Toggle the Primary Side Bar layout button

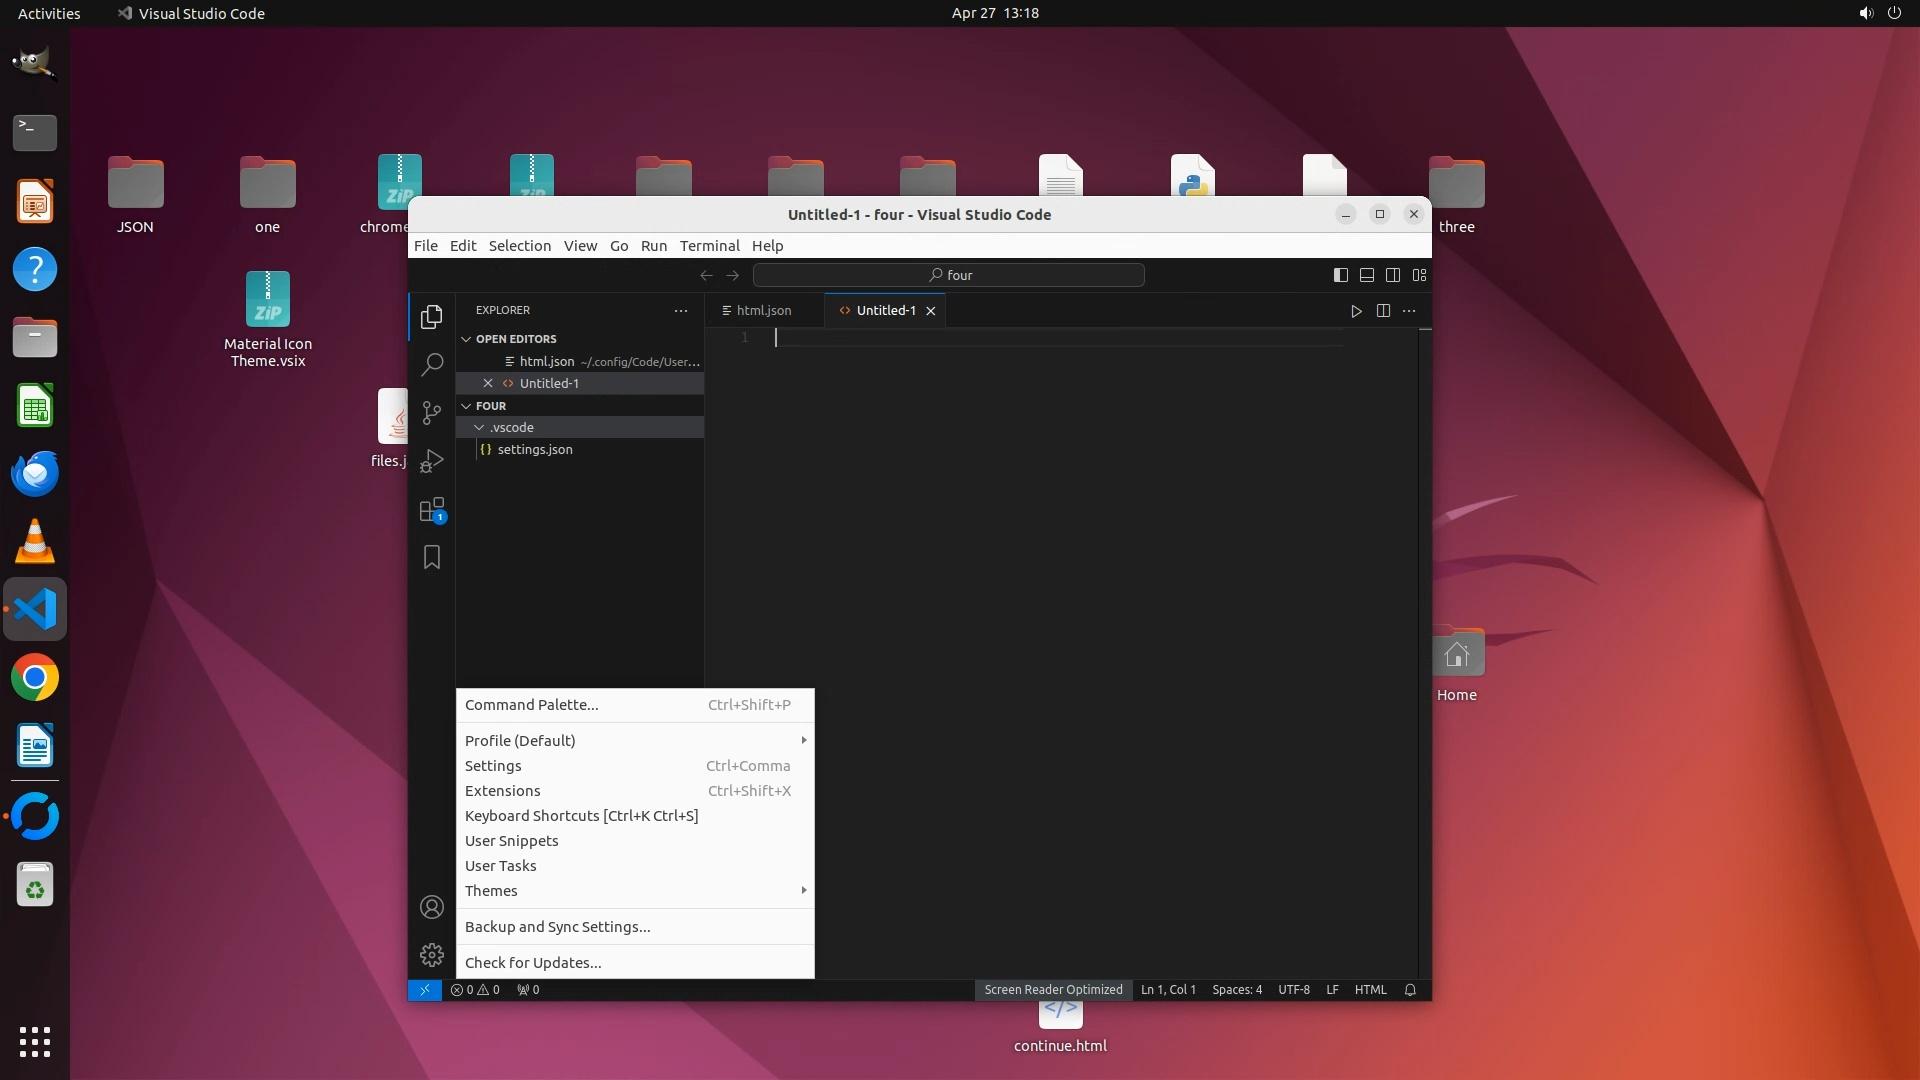1341,275
